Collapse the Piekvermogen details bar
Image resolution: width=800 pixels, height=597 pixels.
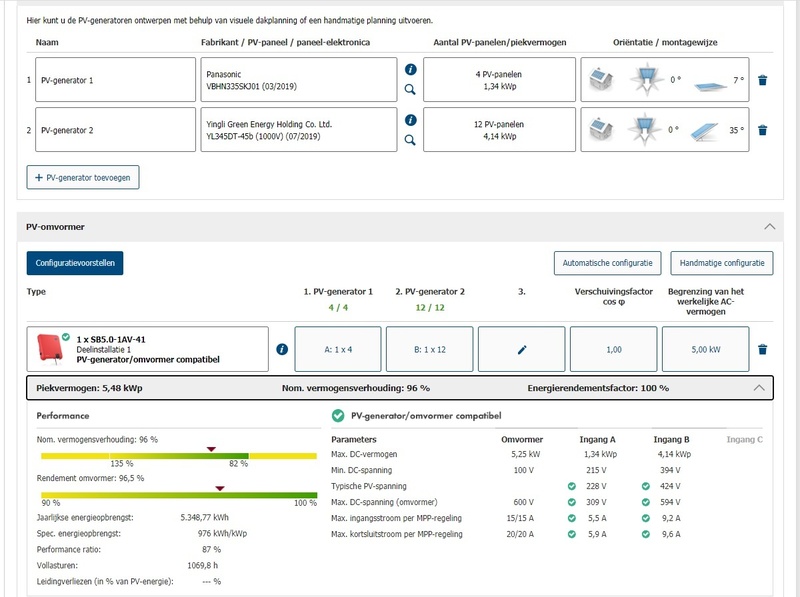(759, 388)
